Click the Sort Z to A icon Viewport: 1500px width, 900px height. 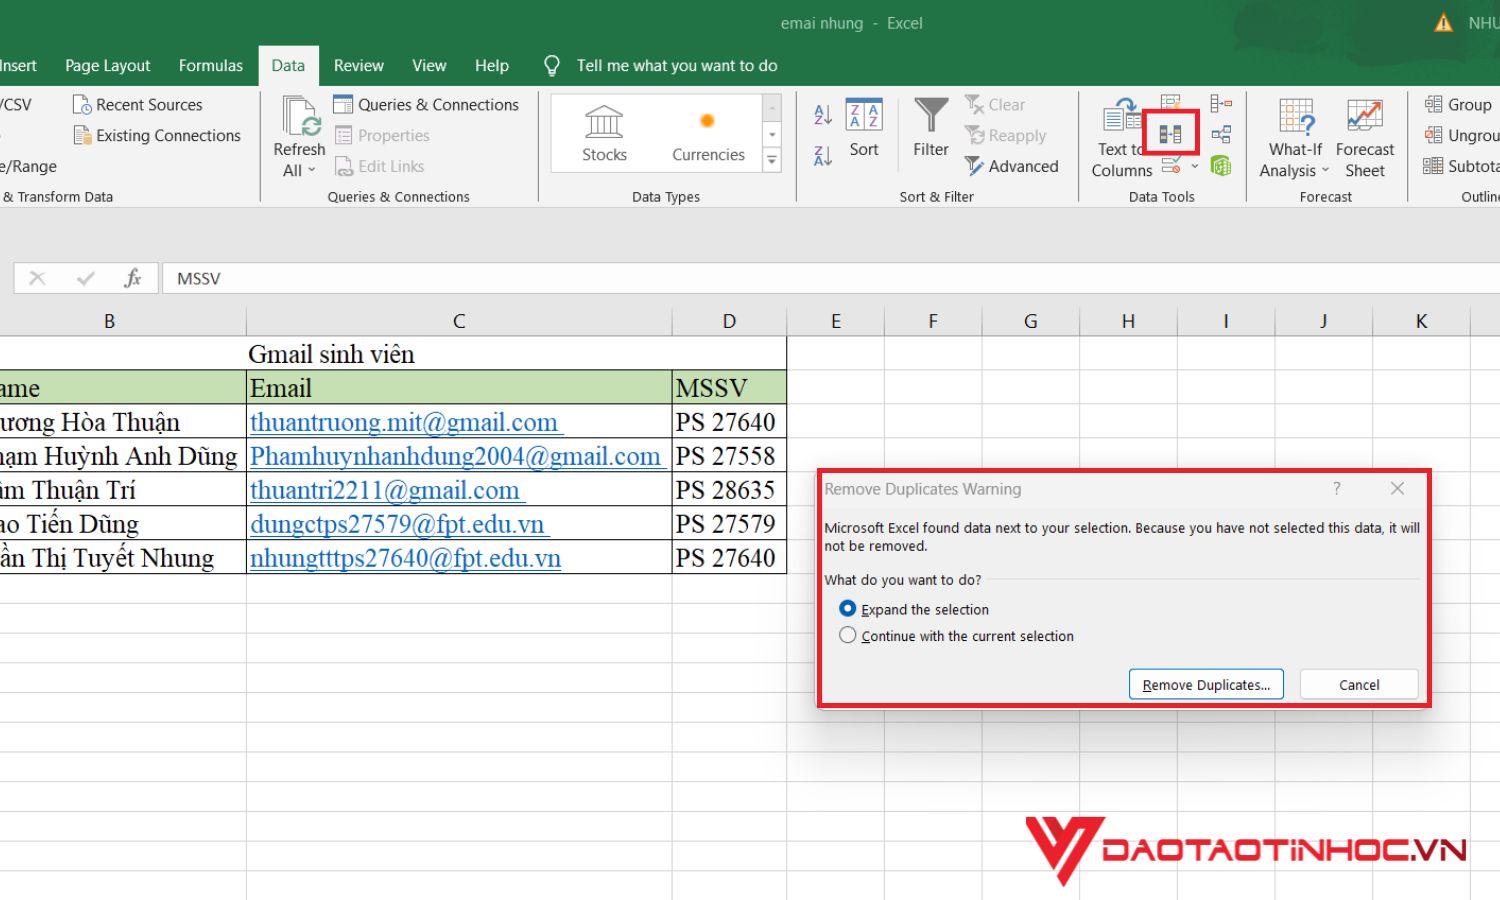pyautogui.click(x=823, y=156)
